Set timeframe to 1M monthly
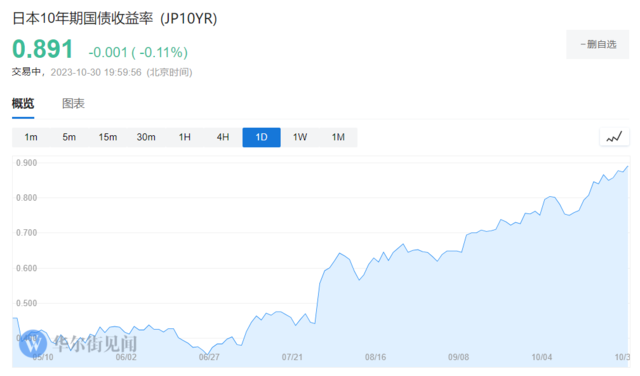Viewport: 640px width, 376px height. pos(338,137)
